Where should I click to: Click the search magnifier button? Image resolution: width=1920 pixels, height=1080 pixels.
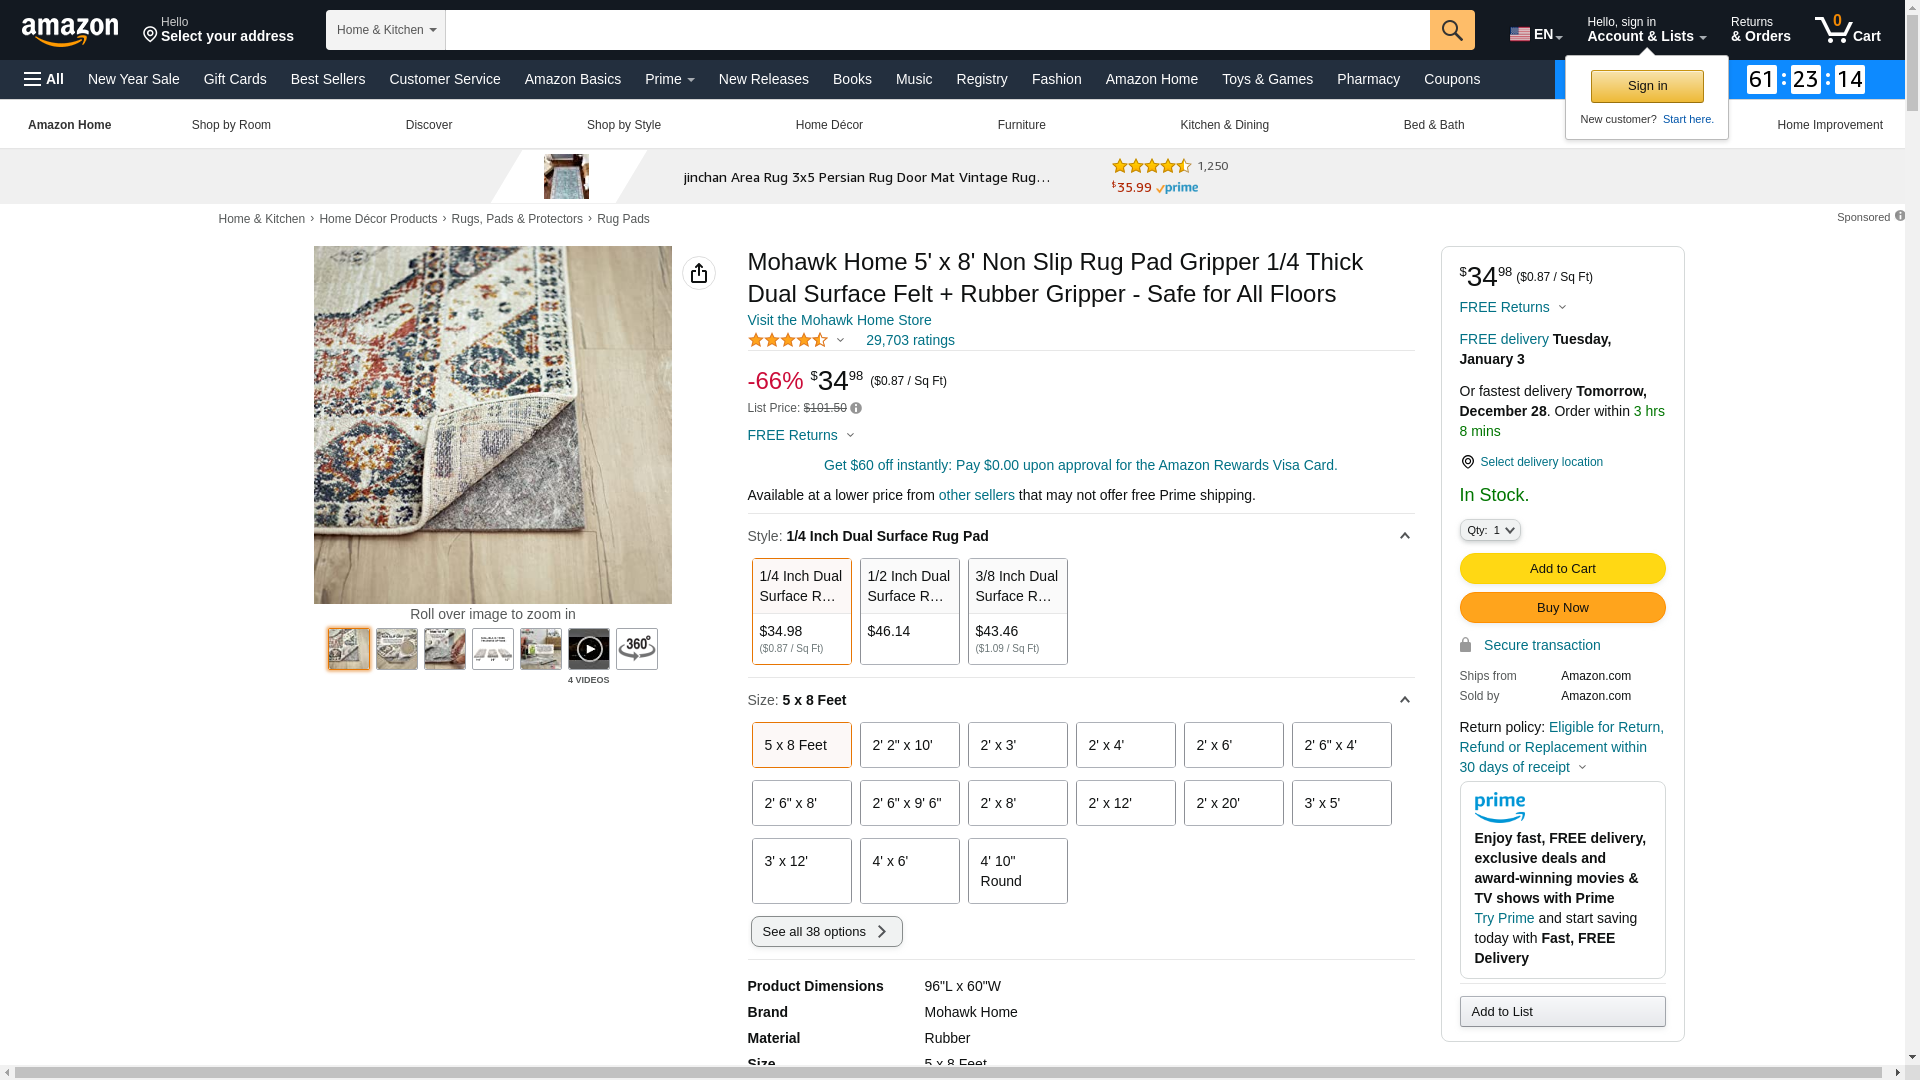pyautogui.click(x=1451, y=30)
